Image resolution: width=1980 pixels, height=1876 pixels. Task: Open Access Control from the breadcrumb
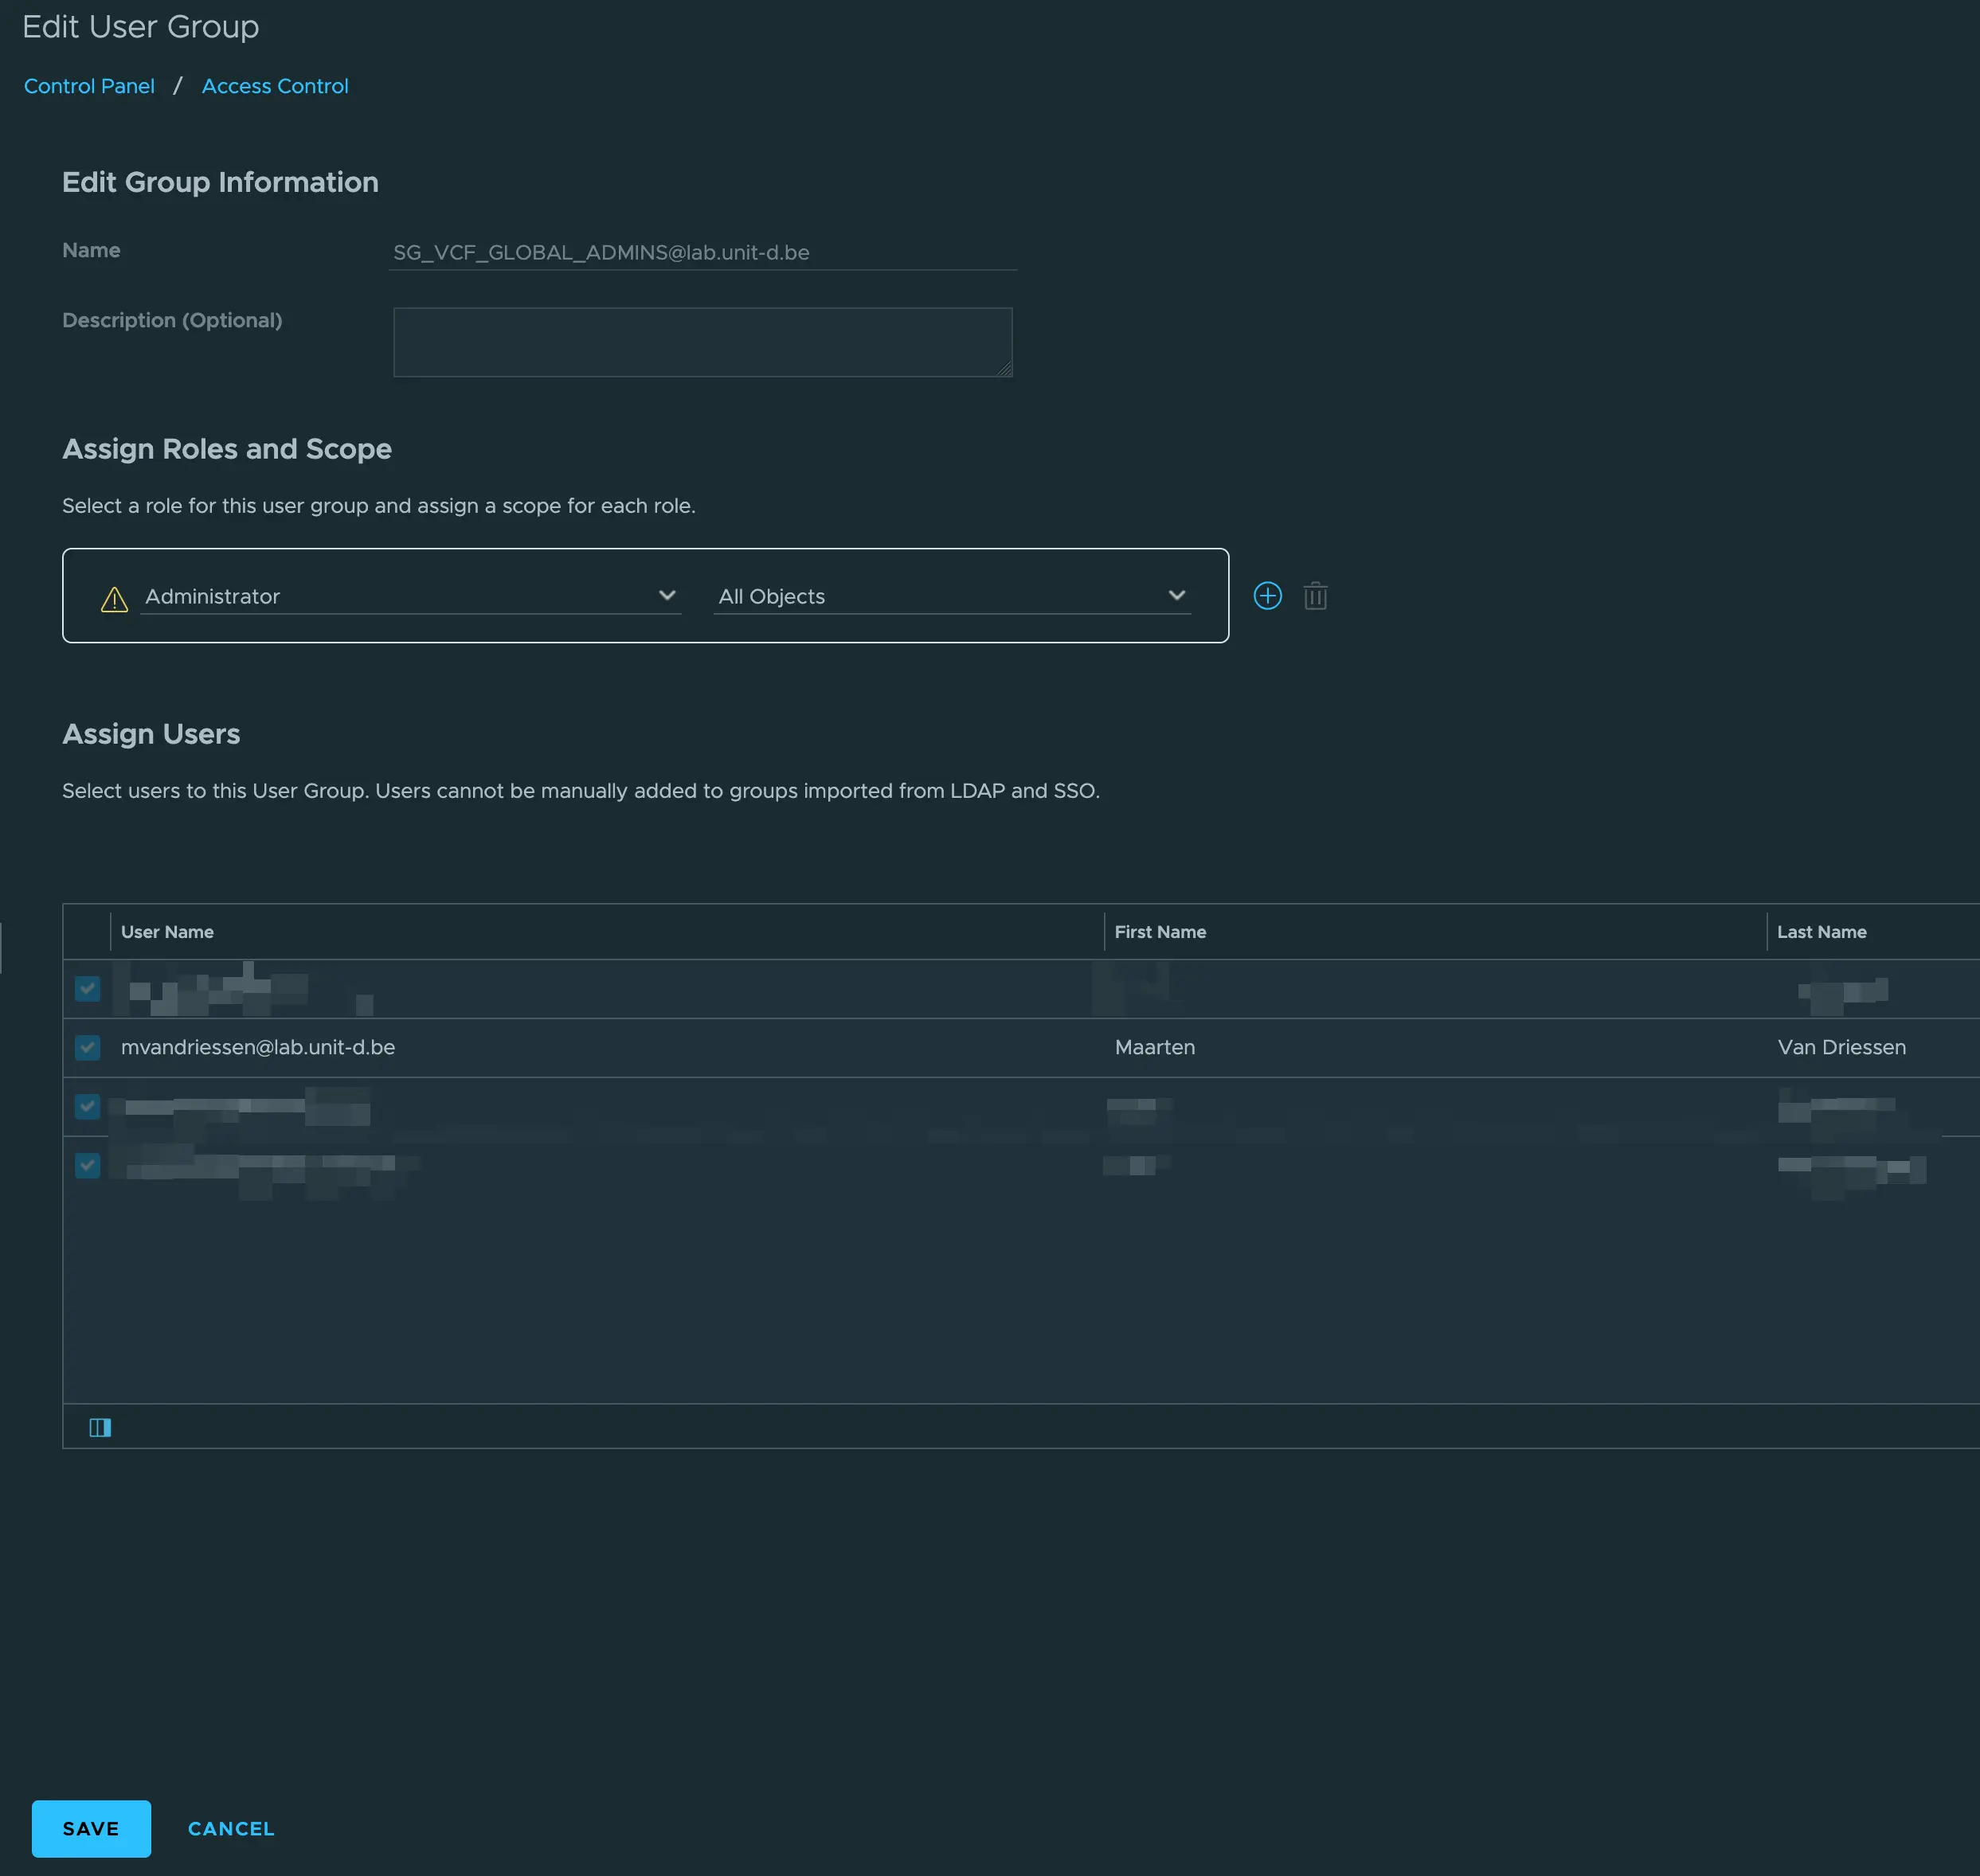pyautogui.click(x=274, y=86)
